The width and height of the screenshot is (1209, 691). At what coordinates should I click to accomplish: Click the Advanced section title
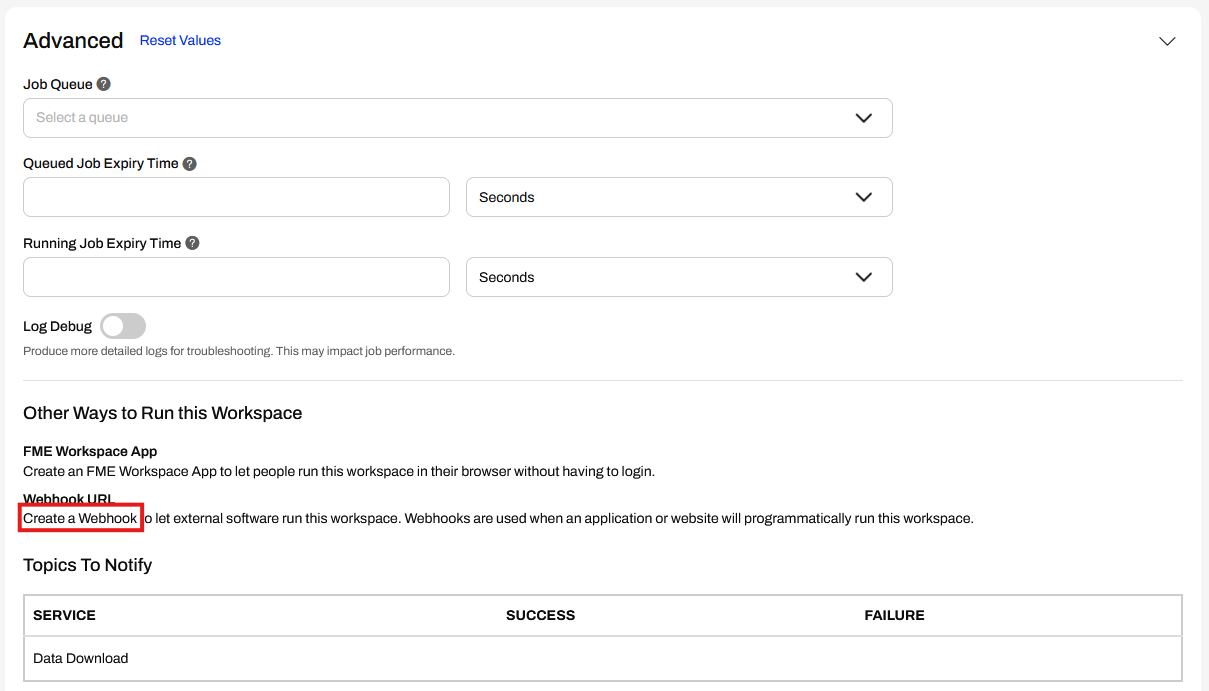[x=73, y=41]
